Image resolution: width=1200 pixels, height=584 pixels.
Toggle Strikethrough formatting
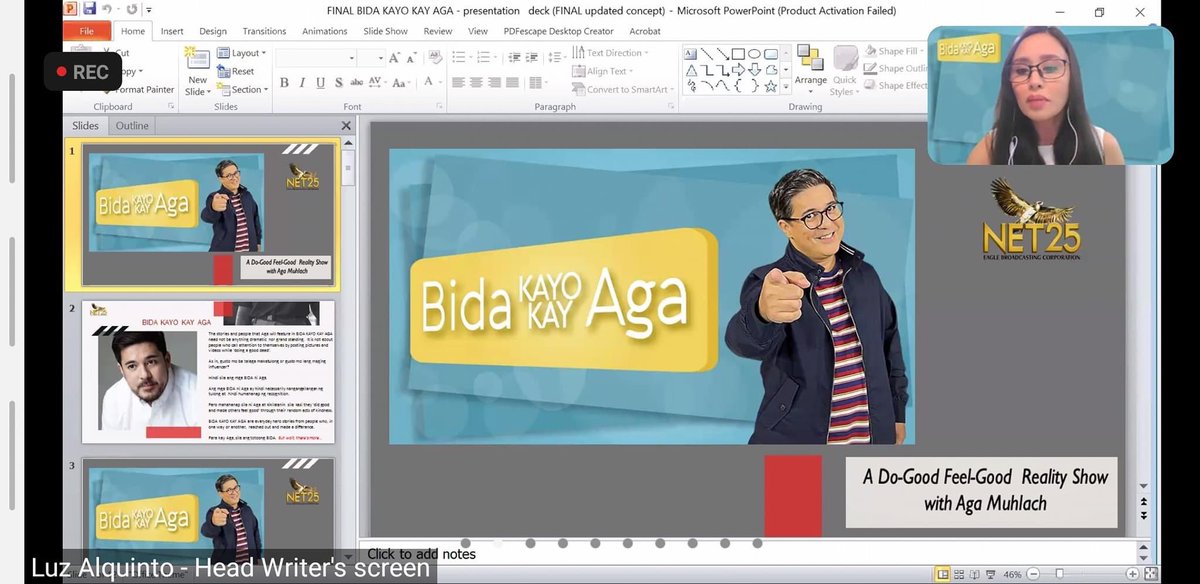355,82
